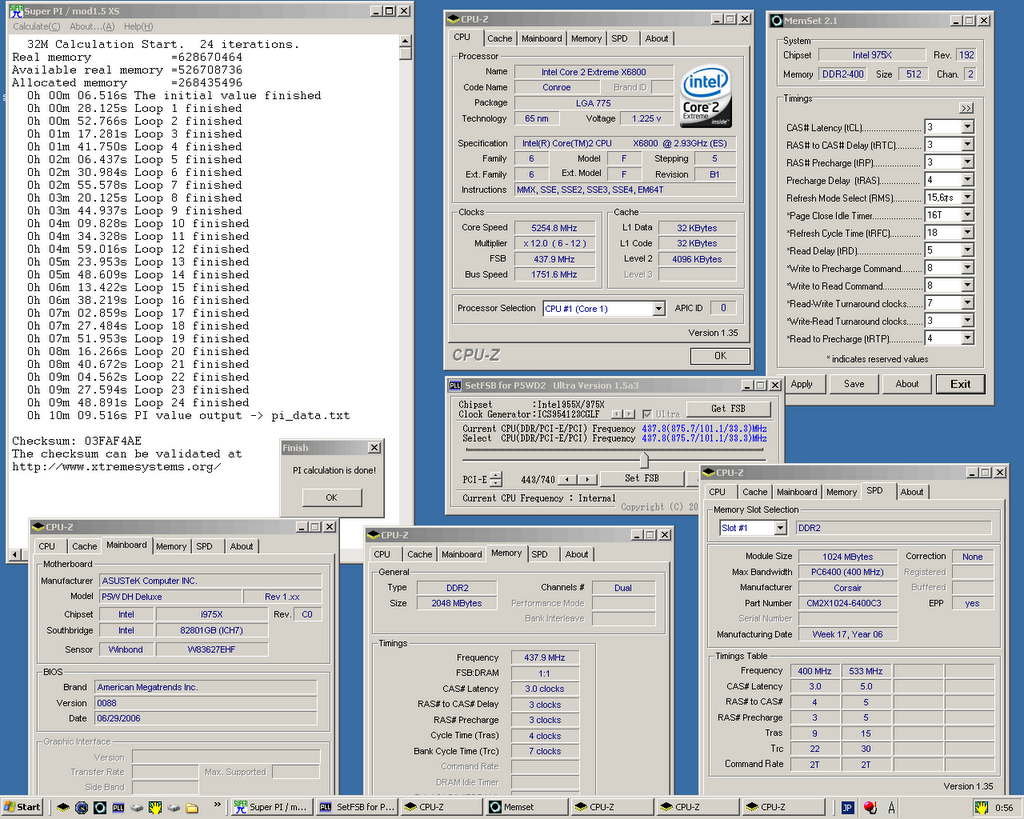
Task: Click the SetFSB frequency slider thumb
Action: [x=644, y=460]
